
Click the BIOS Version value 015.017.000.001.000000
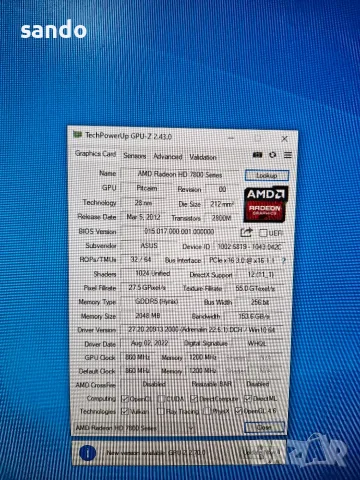179,231
